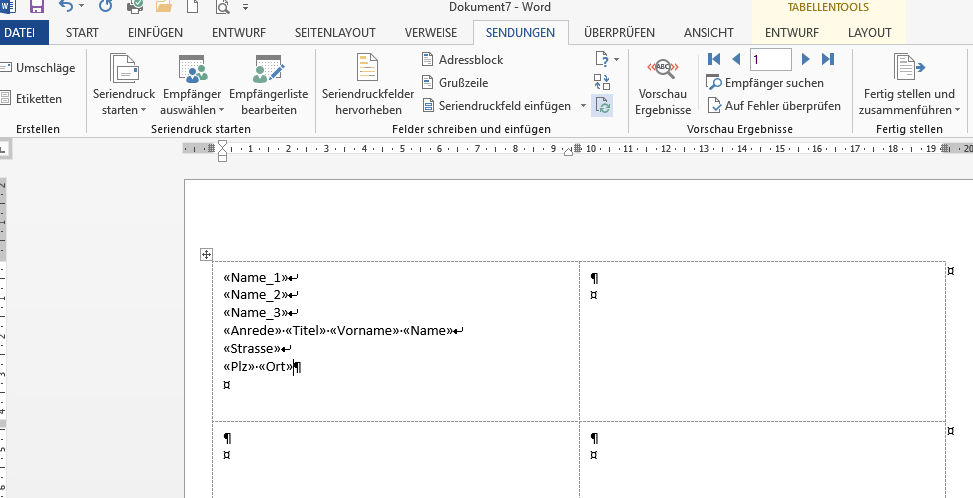Viewport: 973px width, 498px height.
Task: Click the record number input field
Action: click(770, 60)
